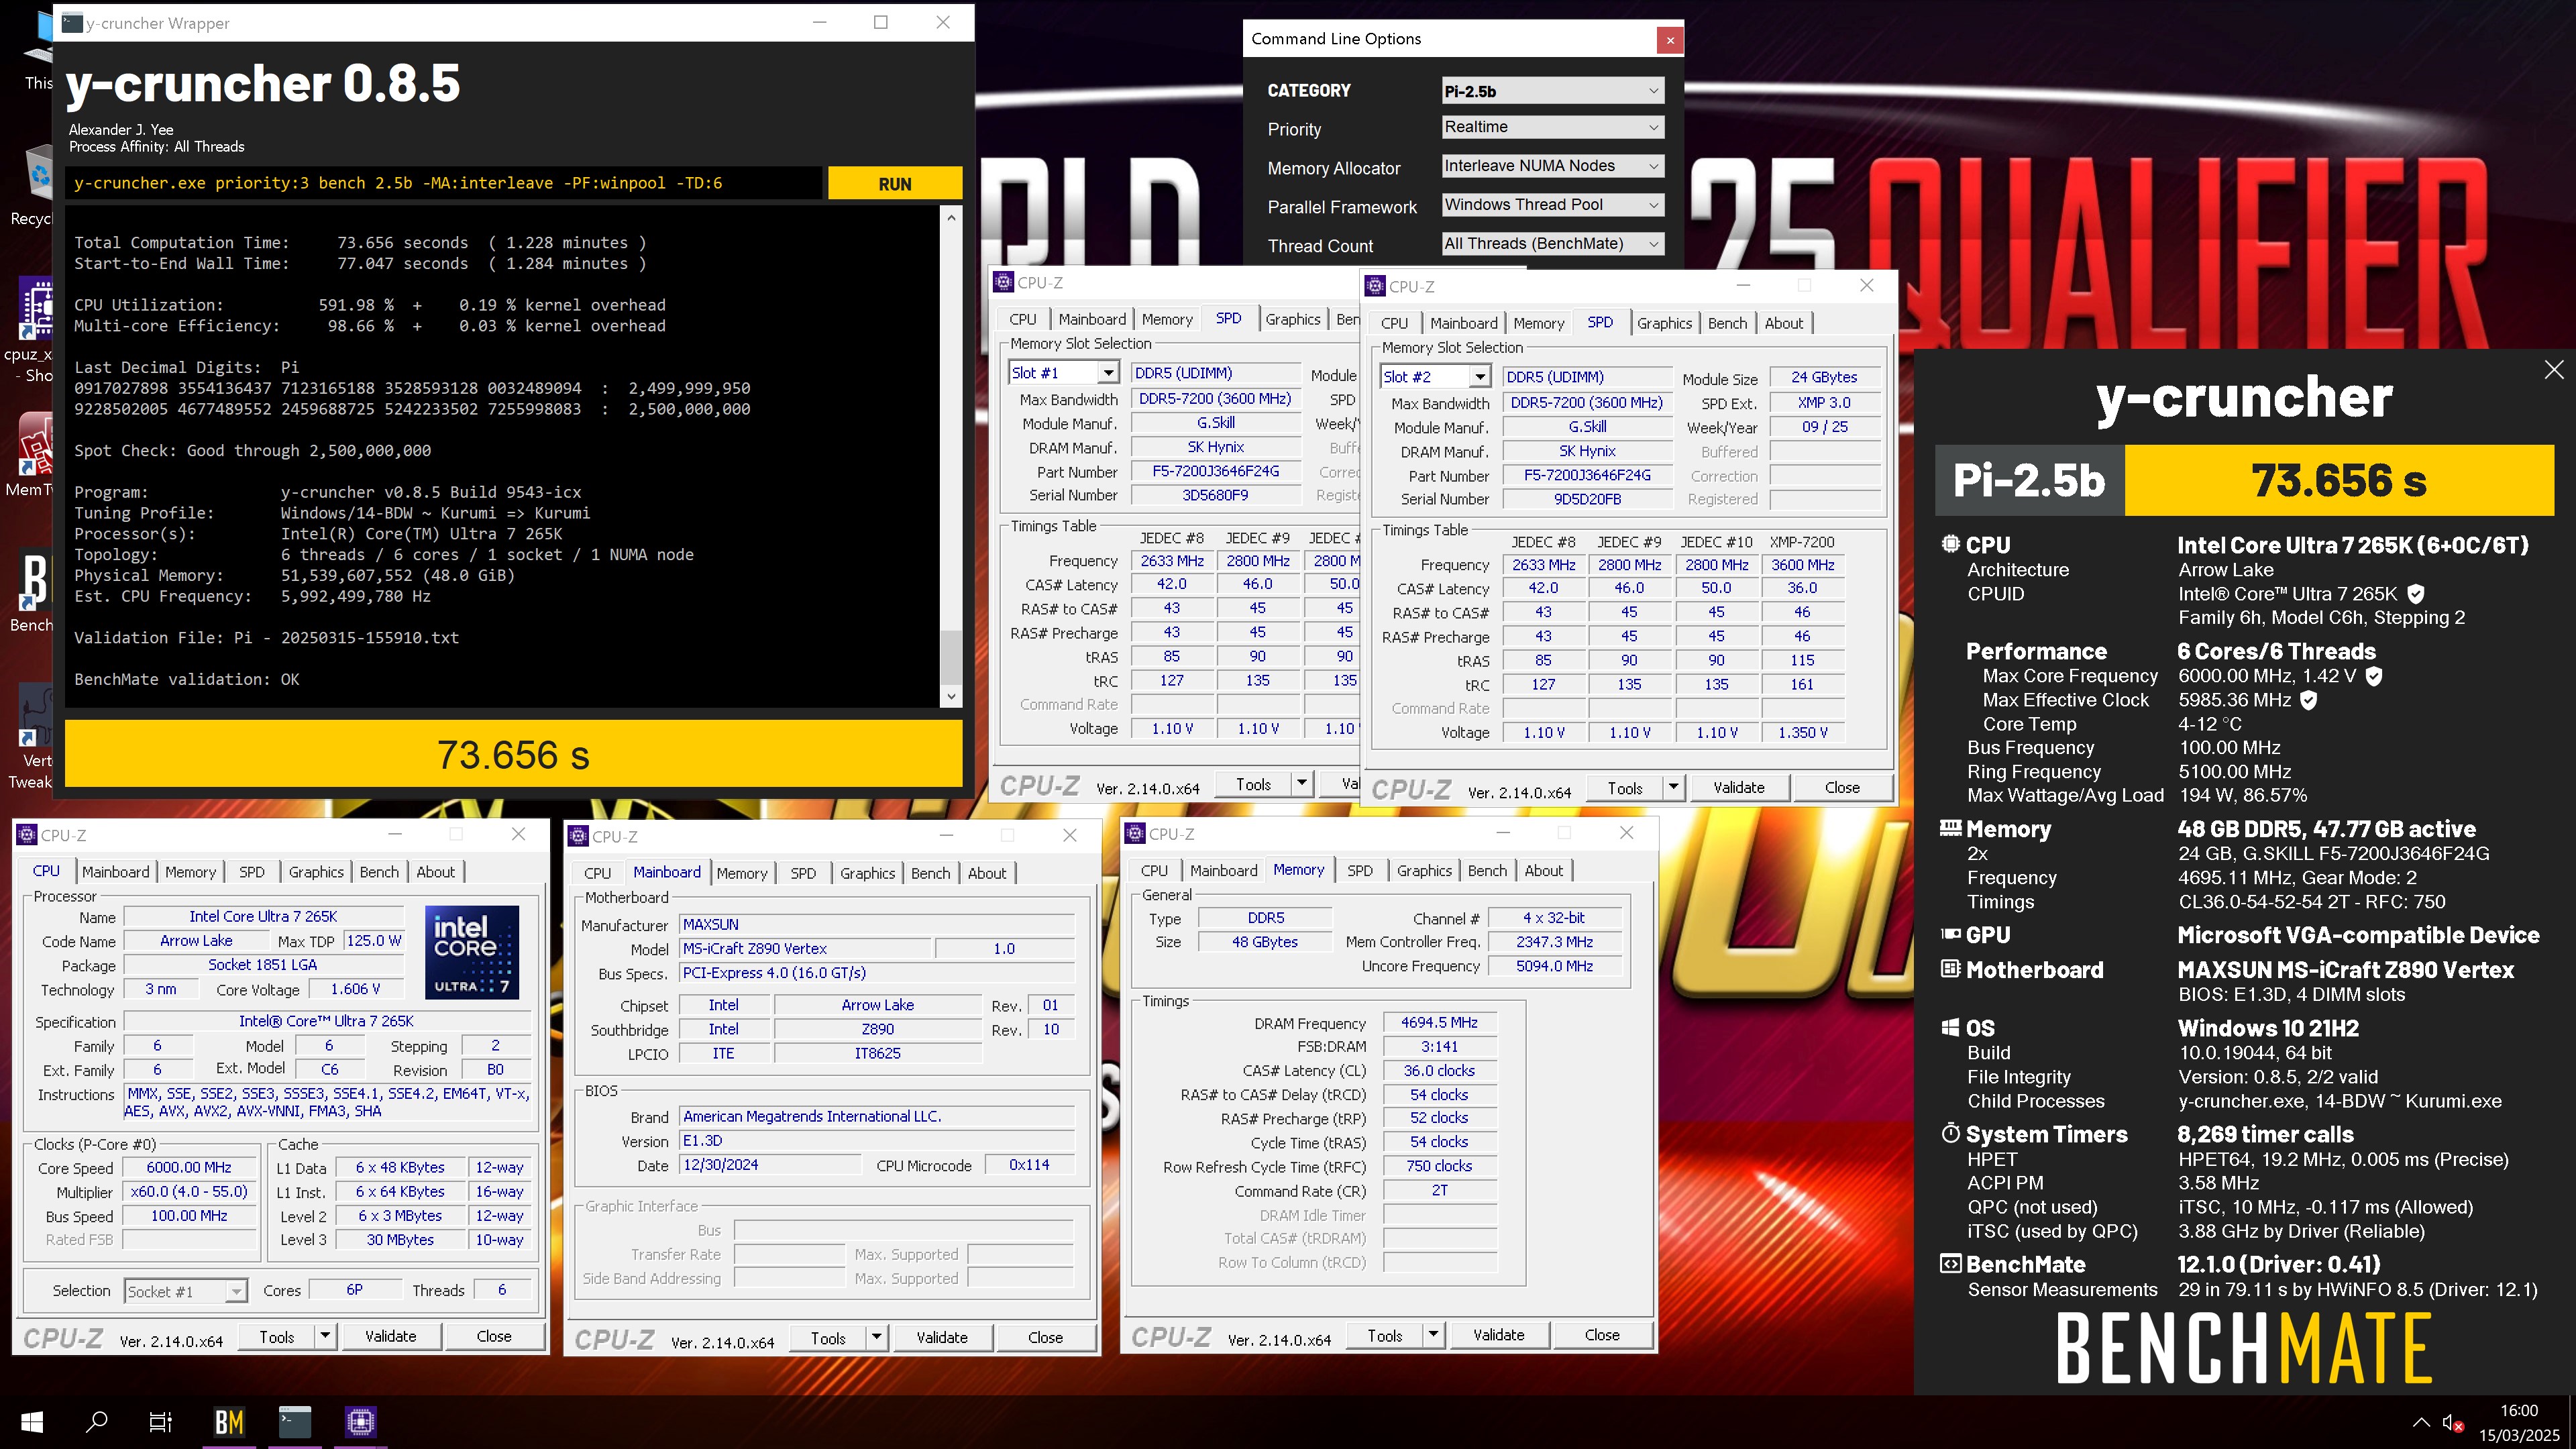Click Core Speed 6000.00 MHz field

pos(189,1168)
